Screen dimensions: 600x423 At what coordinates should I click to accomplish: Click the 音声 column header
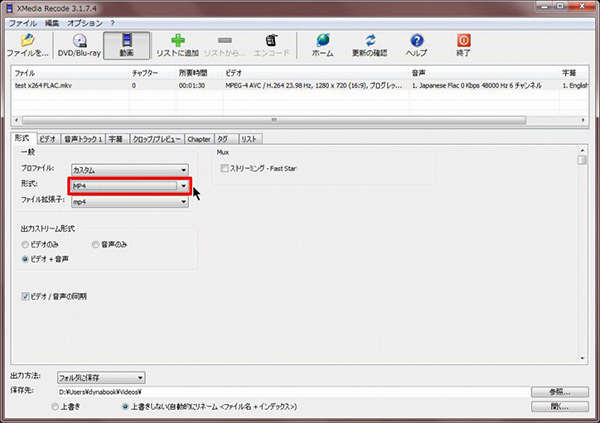(484, 73)
